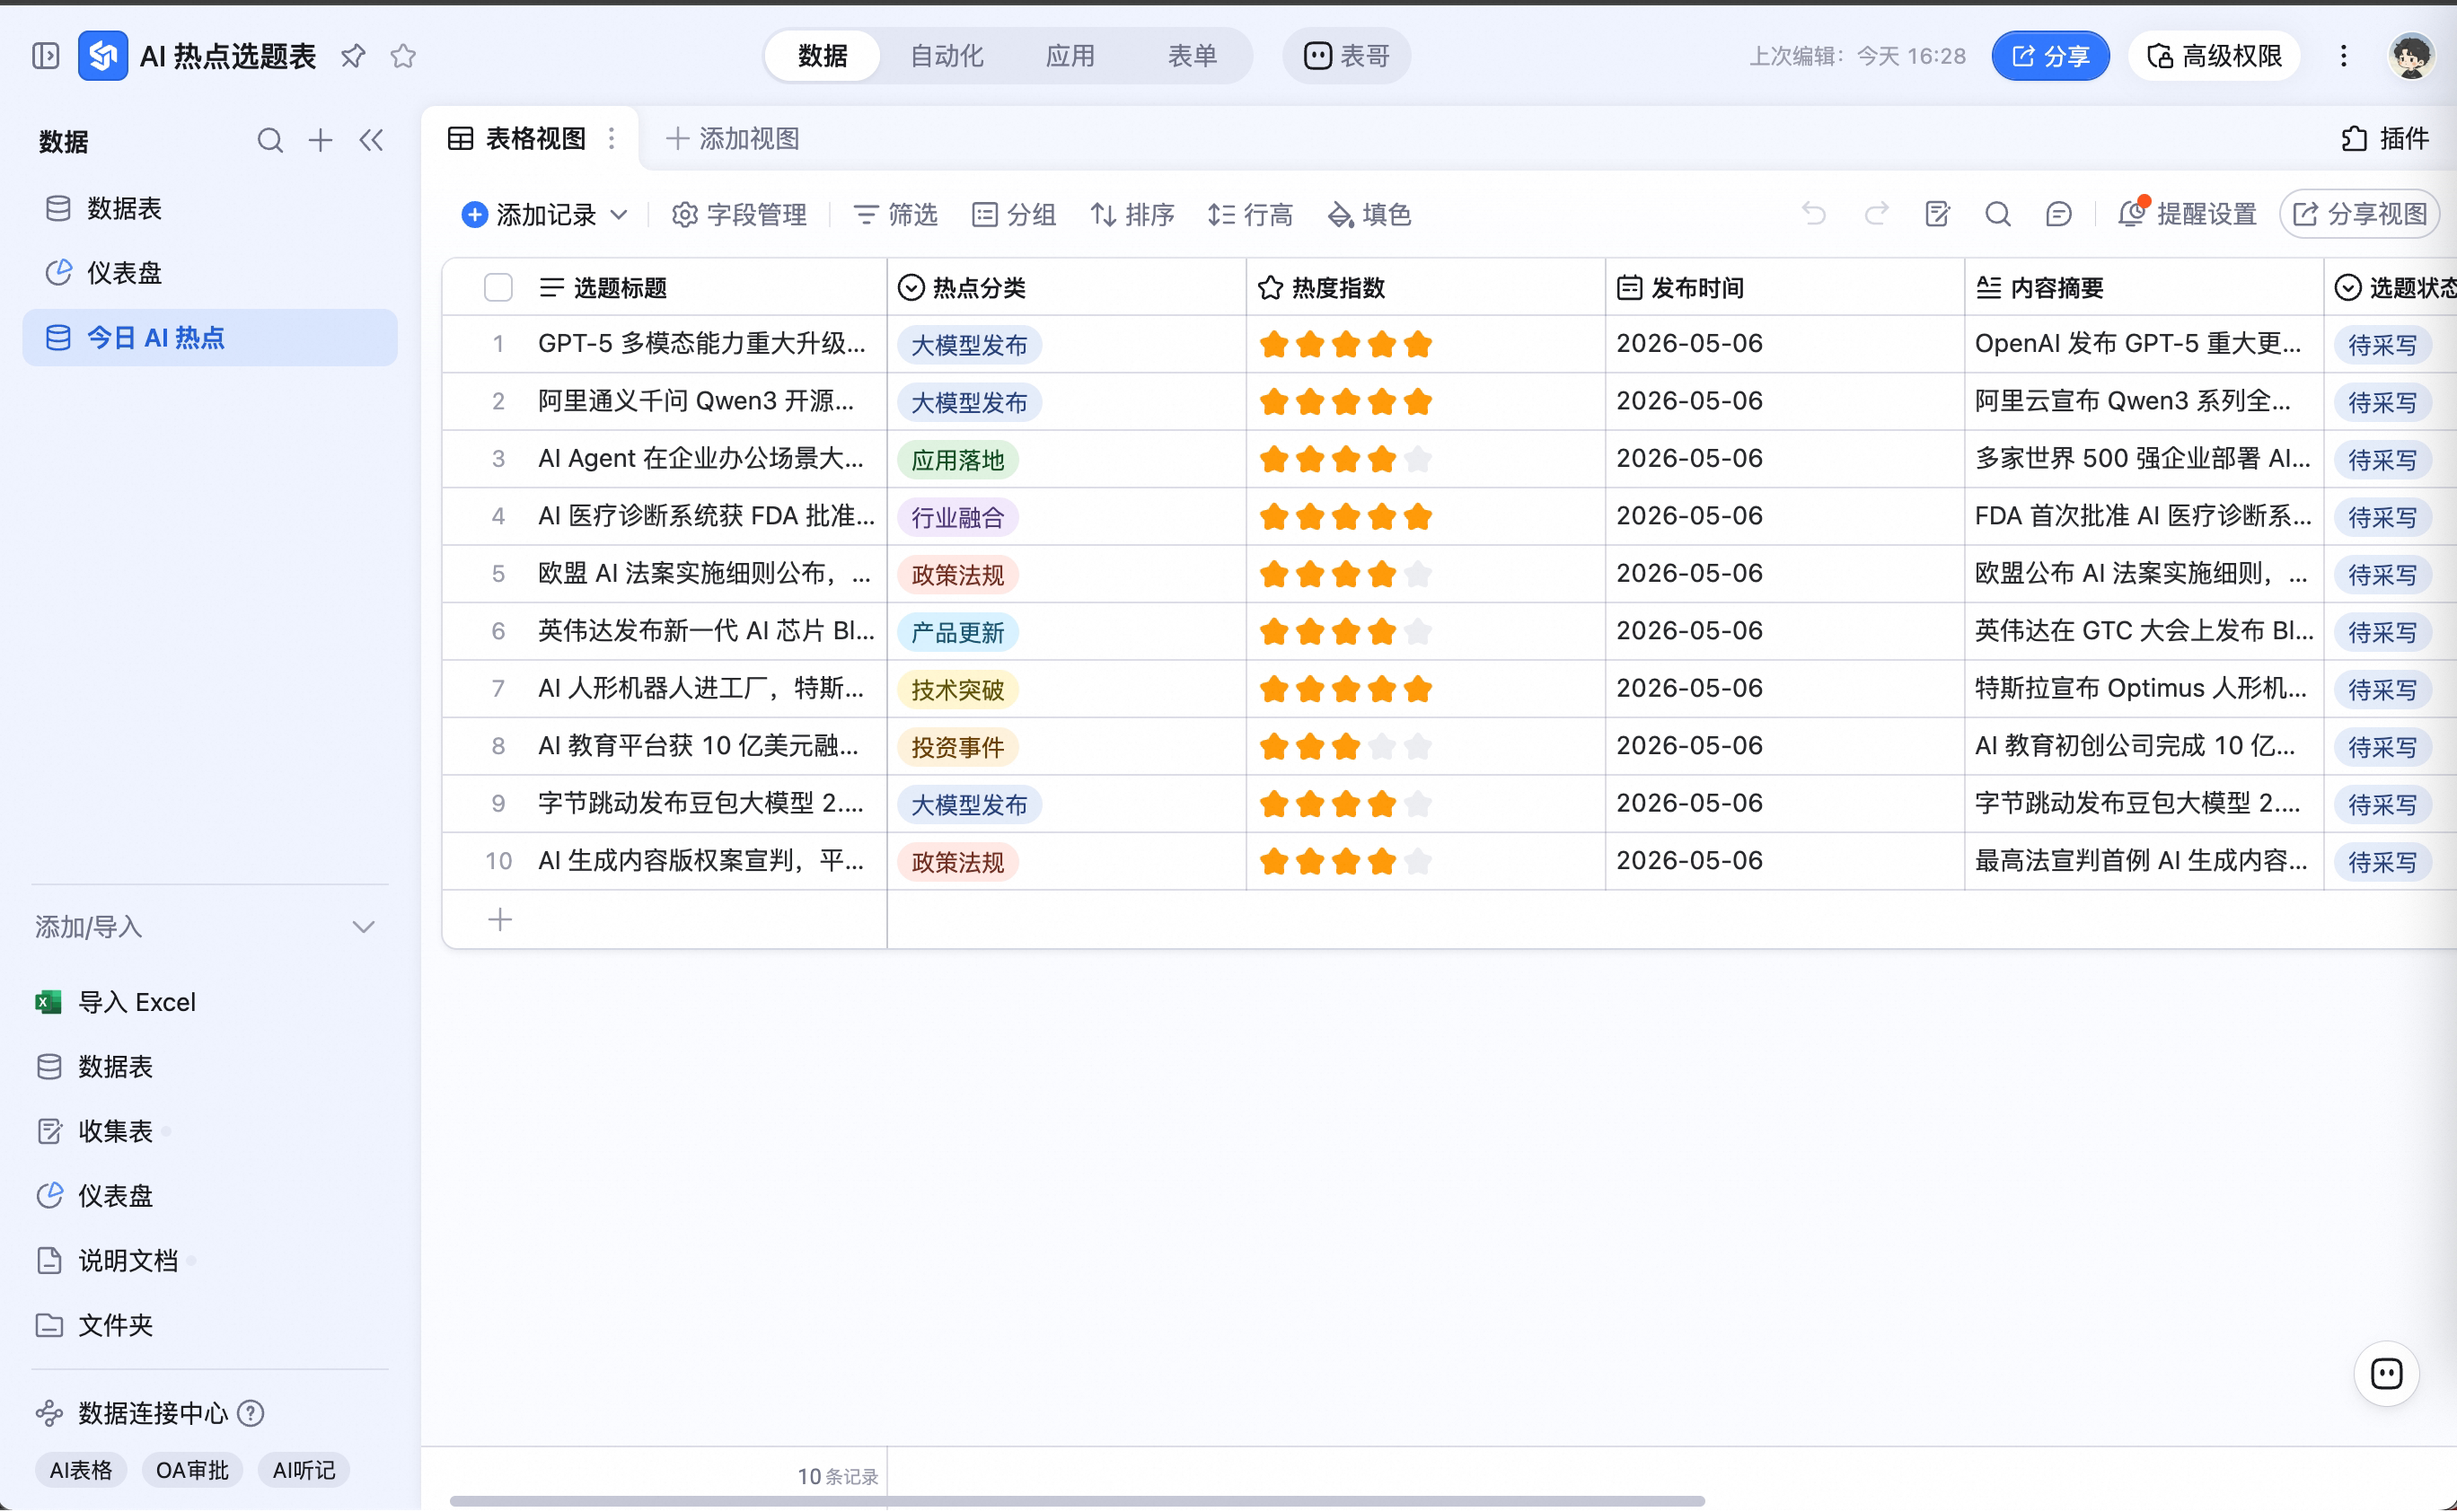Open the help icon beside 数据连接中心
The image size is (2457, 1512).
[251, 1413]
